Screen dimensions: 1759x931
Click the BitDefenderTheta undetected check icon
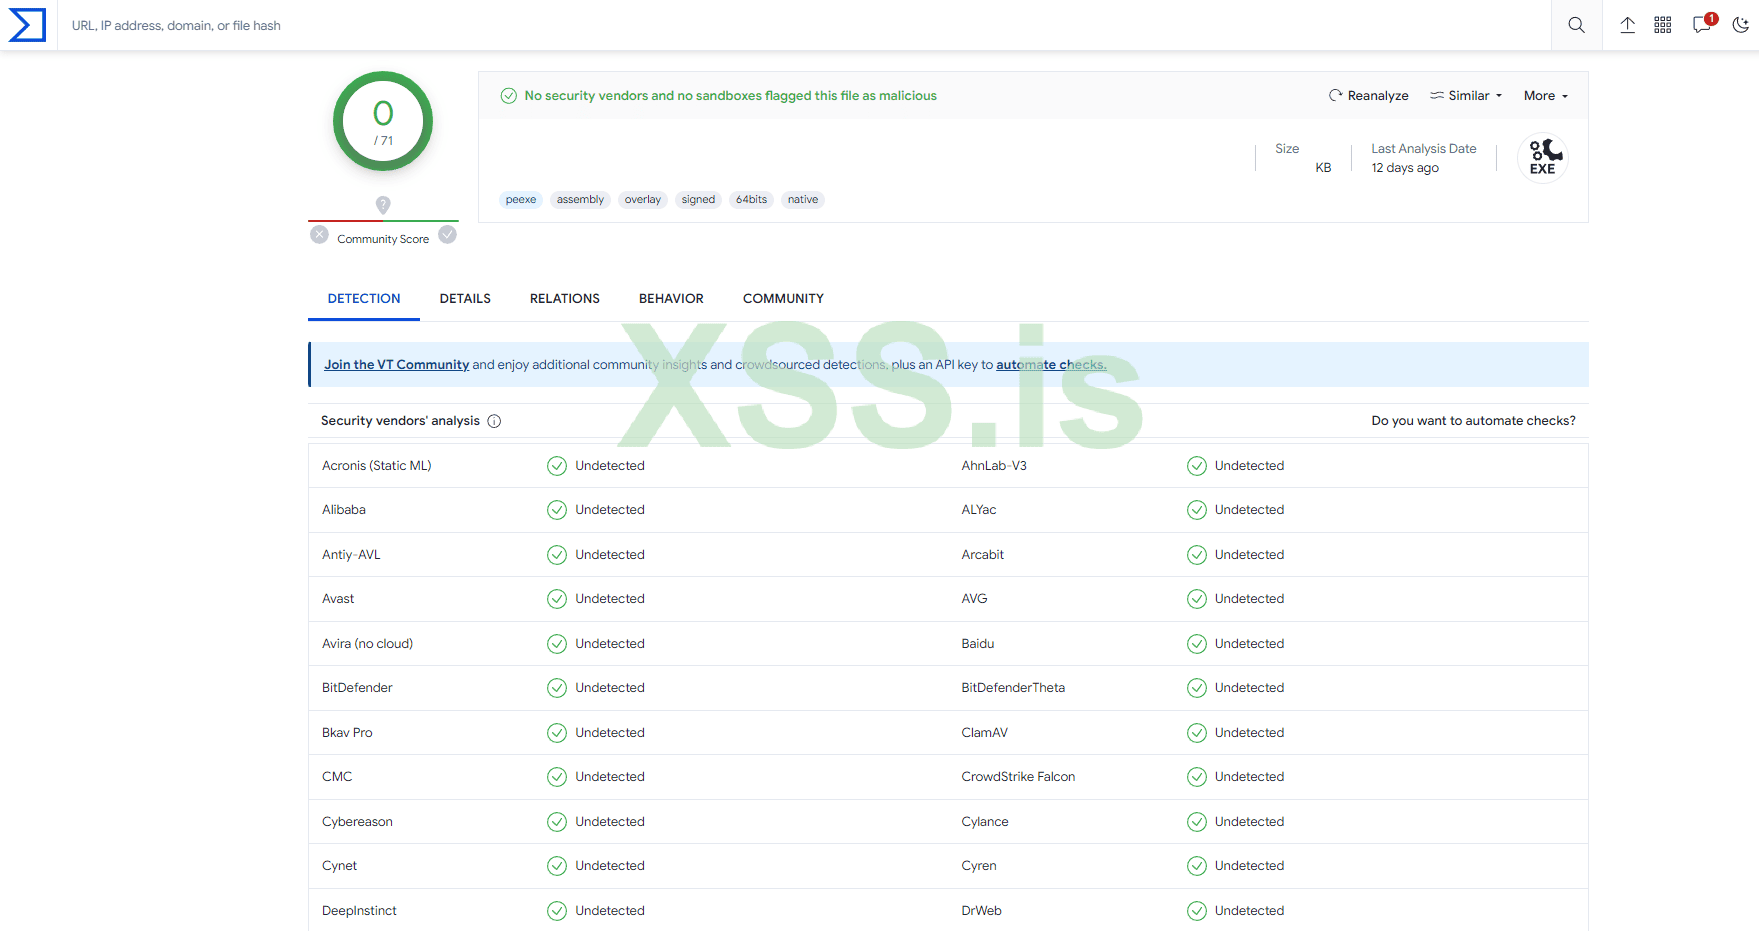(1197, 688)
